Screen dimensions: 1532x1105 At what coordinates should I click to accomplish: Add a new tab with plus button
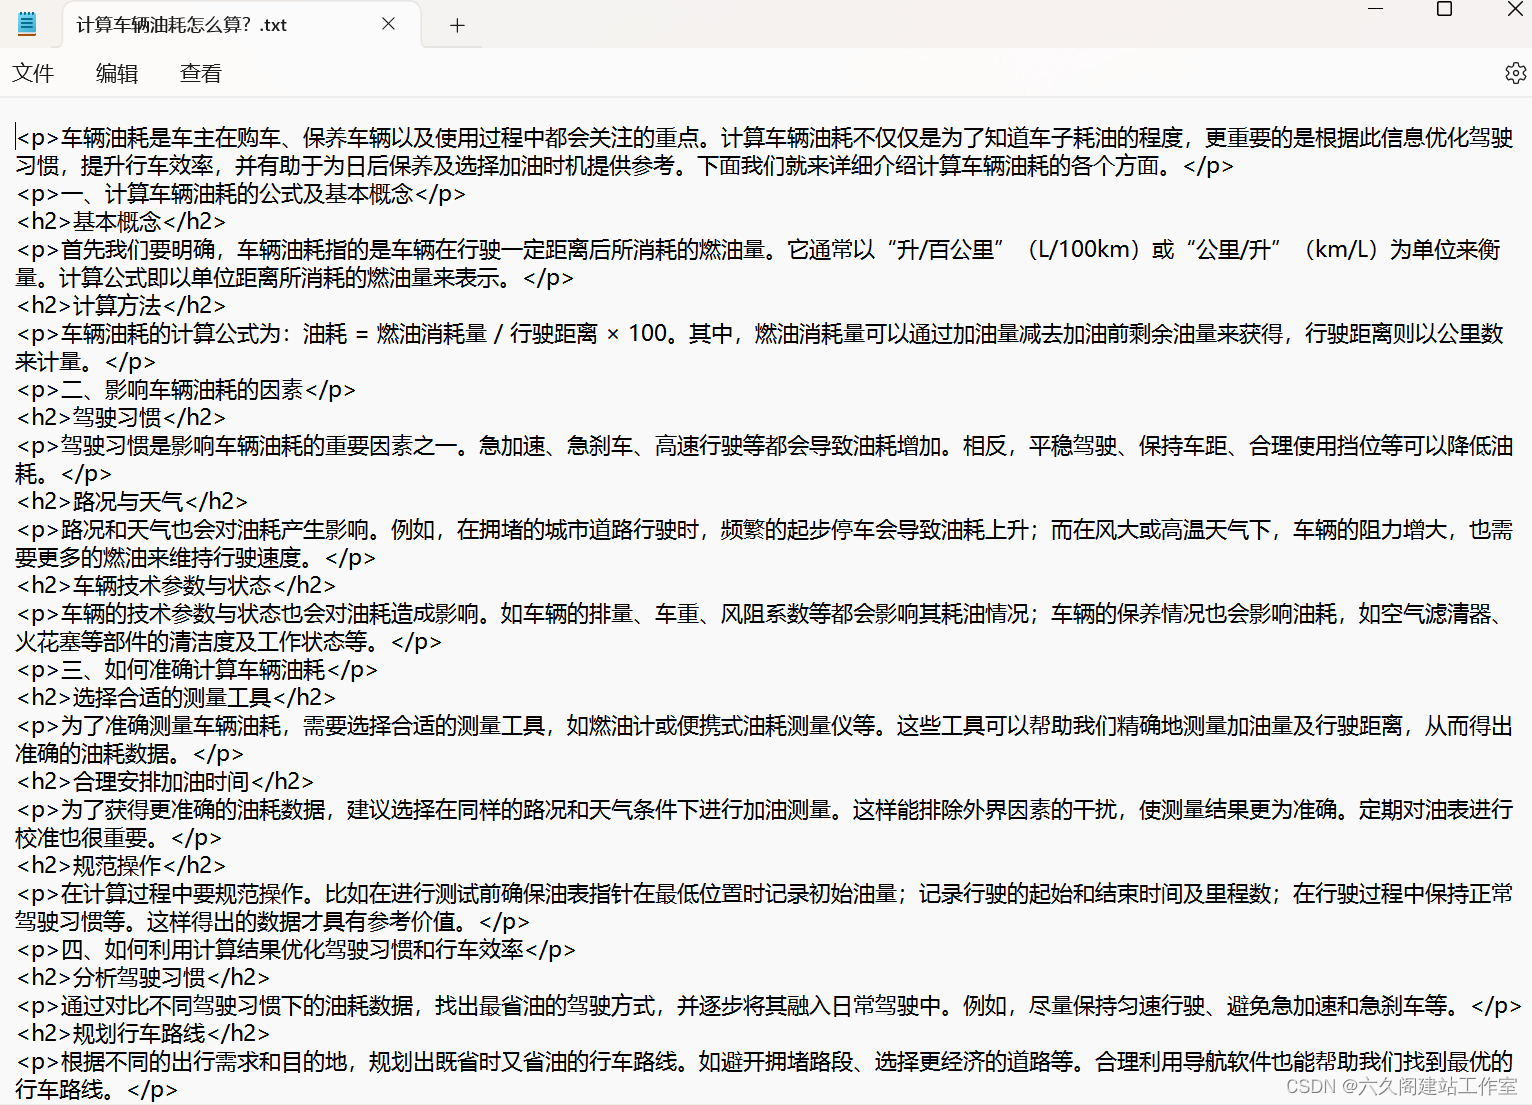(457, 25)
